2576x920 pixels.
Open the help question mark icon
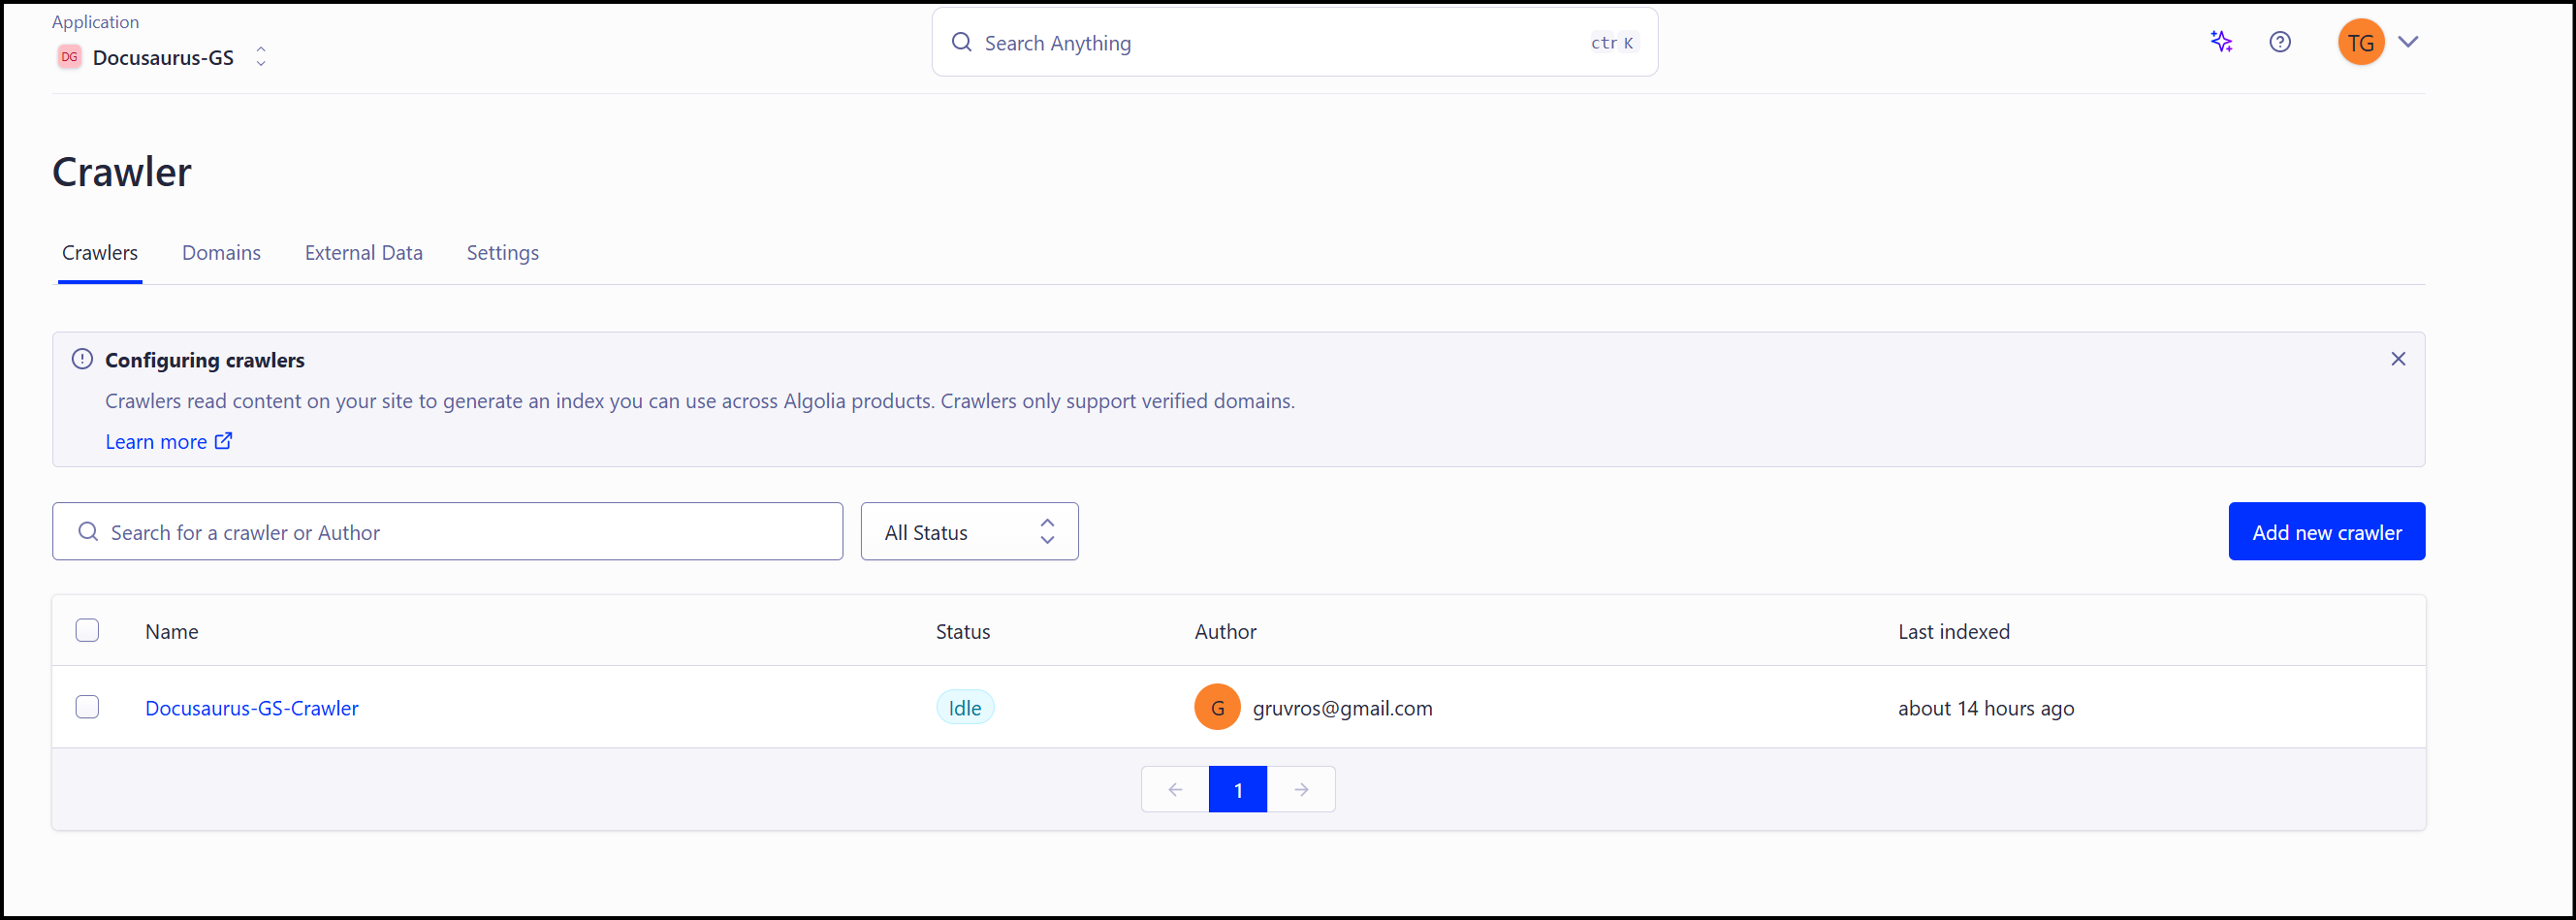[x=2280, y=42]
